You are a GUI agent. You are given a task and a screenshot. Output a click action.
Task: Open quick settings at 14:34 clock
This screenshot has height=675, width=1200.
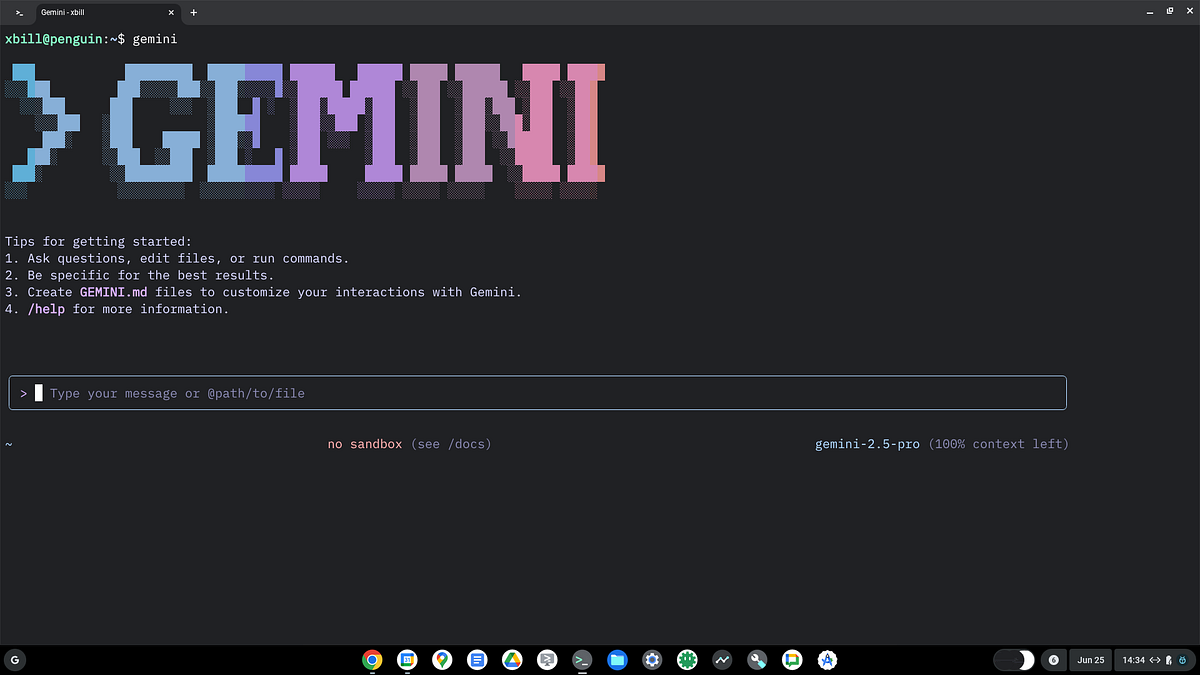[x=1154, y=660]
